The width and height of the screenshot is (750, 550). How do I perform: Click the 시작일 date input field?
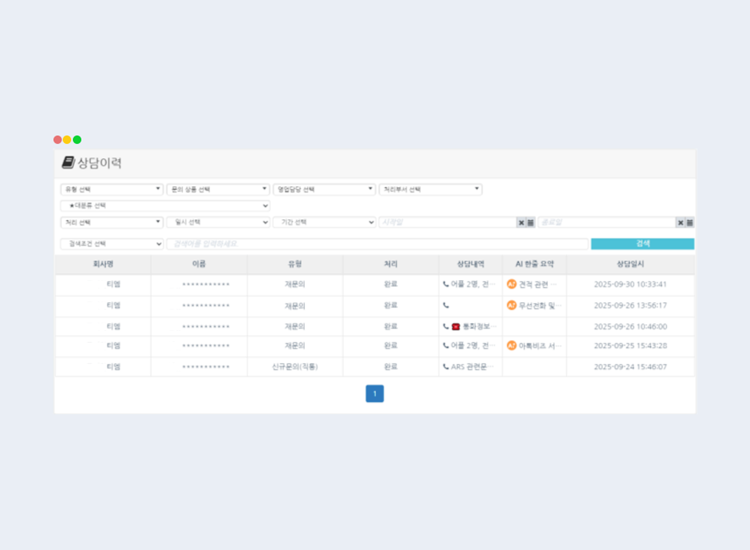(x=446, y=223)
